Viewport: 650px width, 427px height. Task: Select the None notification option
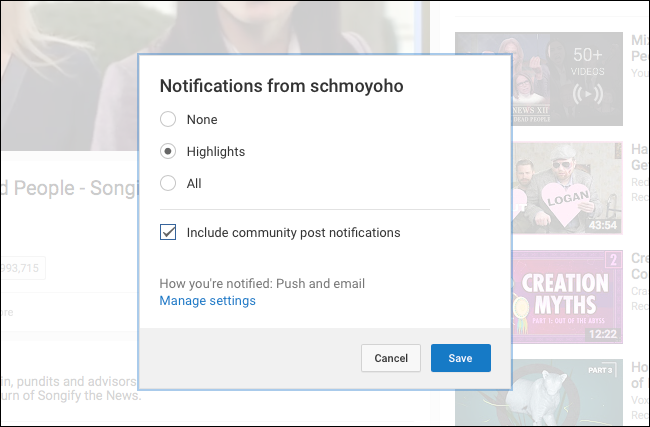click(168, 120)
